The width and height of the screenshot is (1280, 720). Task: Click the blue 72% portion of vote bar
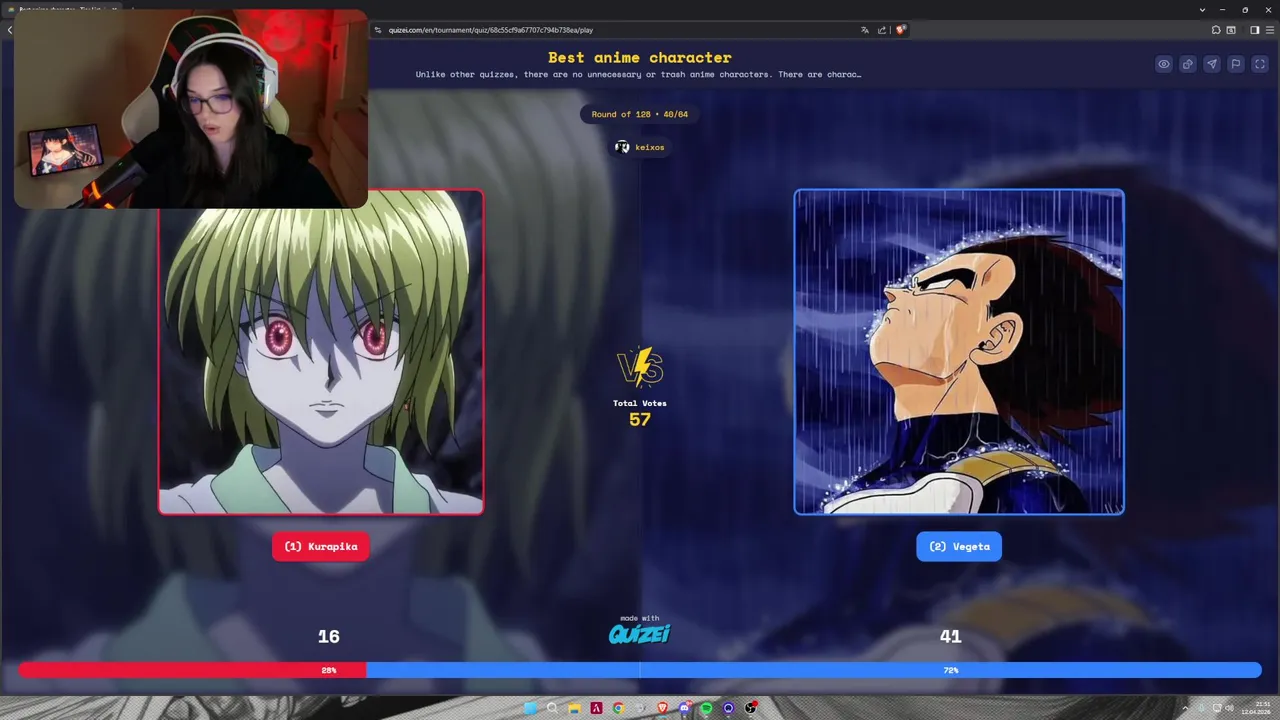pyautogui.click(x=814, y=670)
